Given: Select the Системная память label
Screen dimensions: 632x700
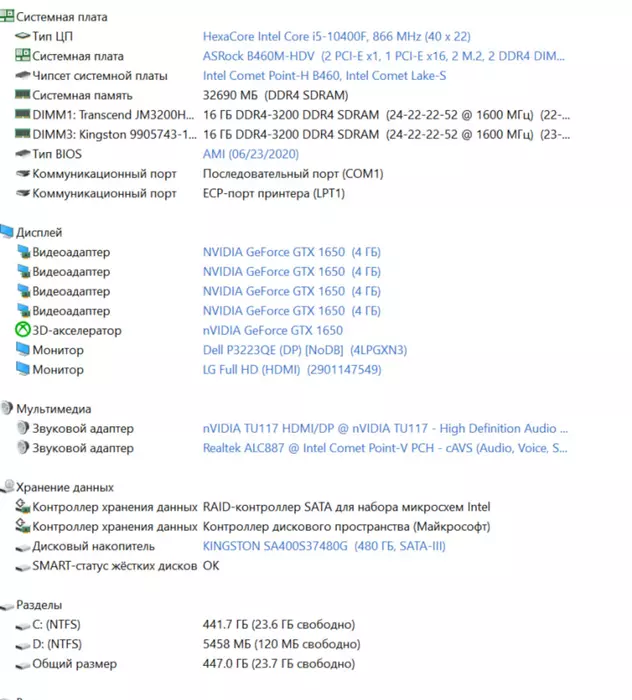Looking at the screenshot, I should 82,95.
